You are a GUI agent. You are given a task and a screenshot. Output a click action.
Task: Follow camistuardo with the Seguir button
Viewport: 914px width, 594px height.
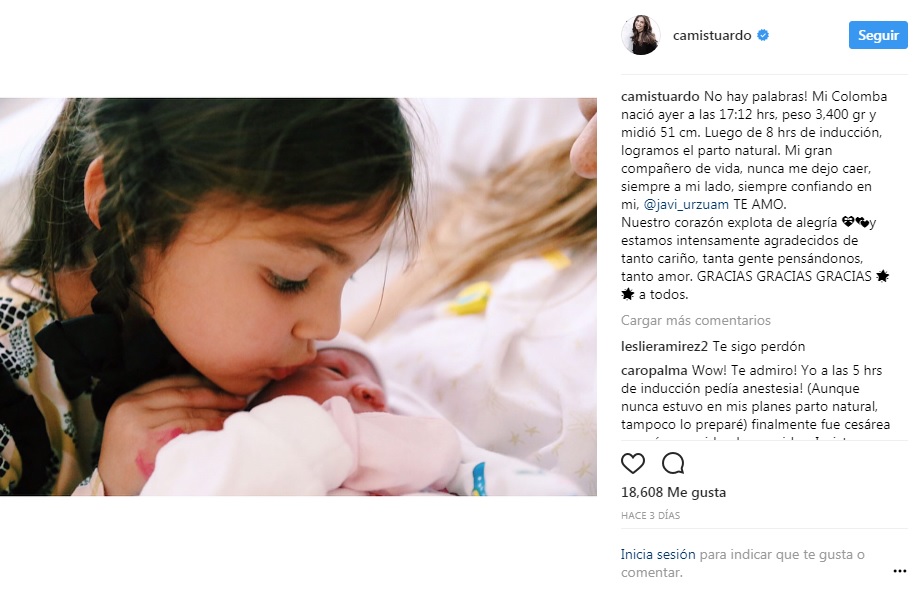click(878, 35)
